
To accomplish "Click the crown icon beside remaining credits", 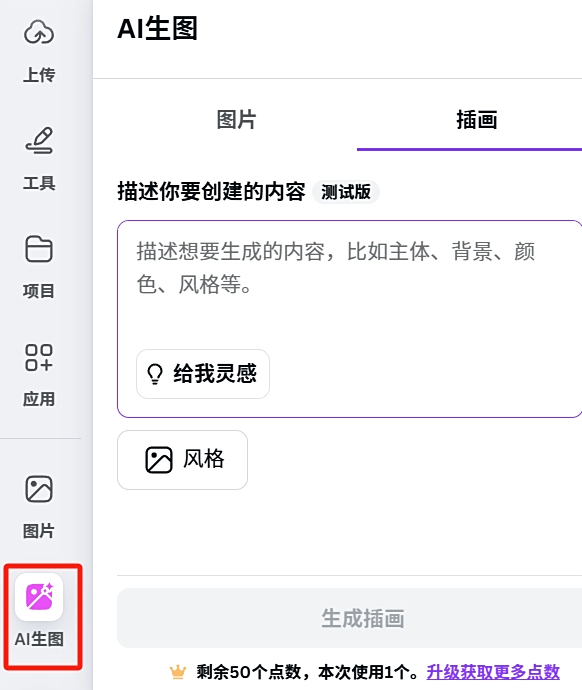I will click(178, 672).
